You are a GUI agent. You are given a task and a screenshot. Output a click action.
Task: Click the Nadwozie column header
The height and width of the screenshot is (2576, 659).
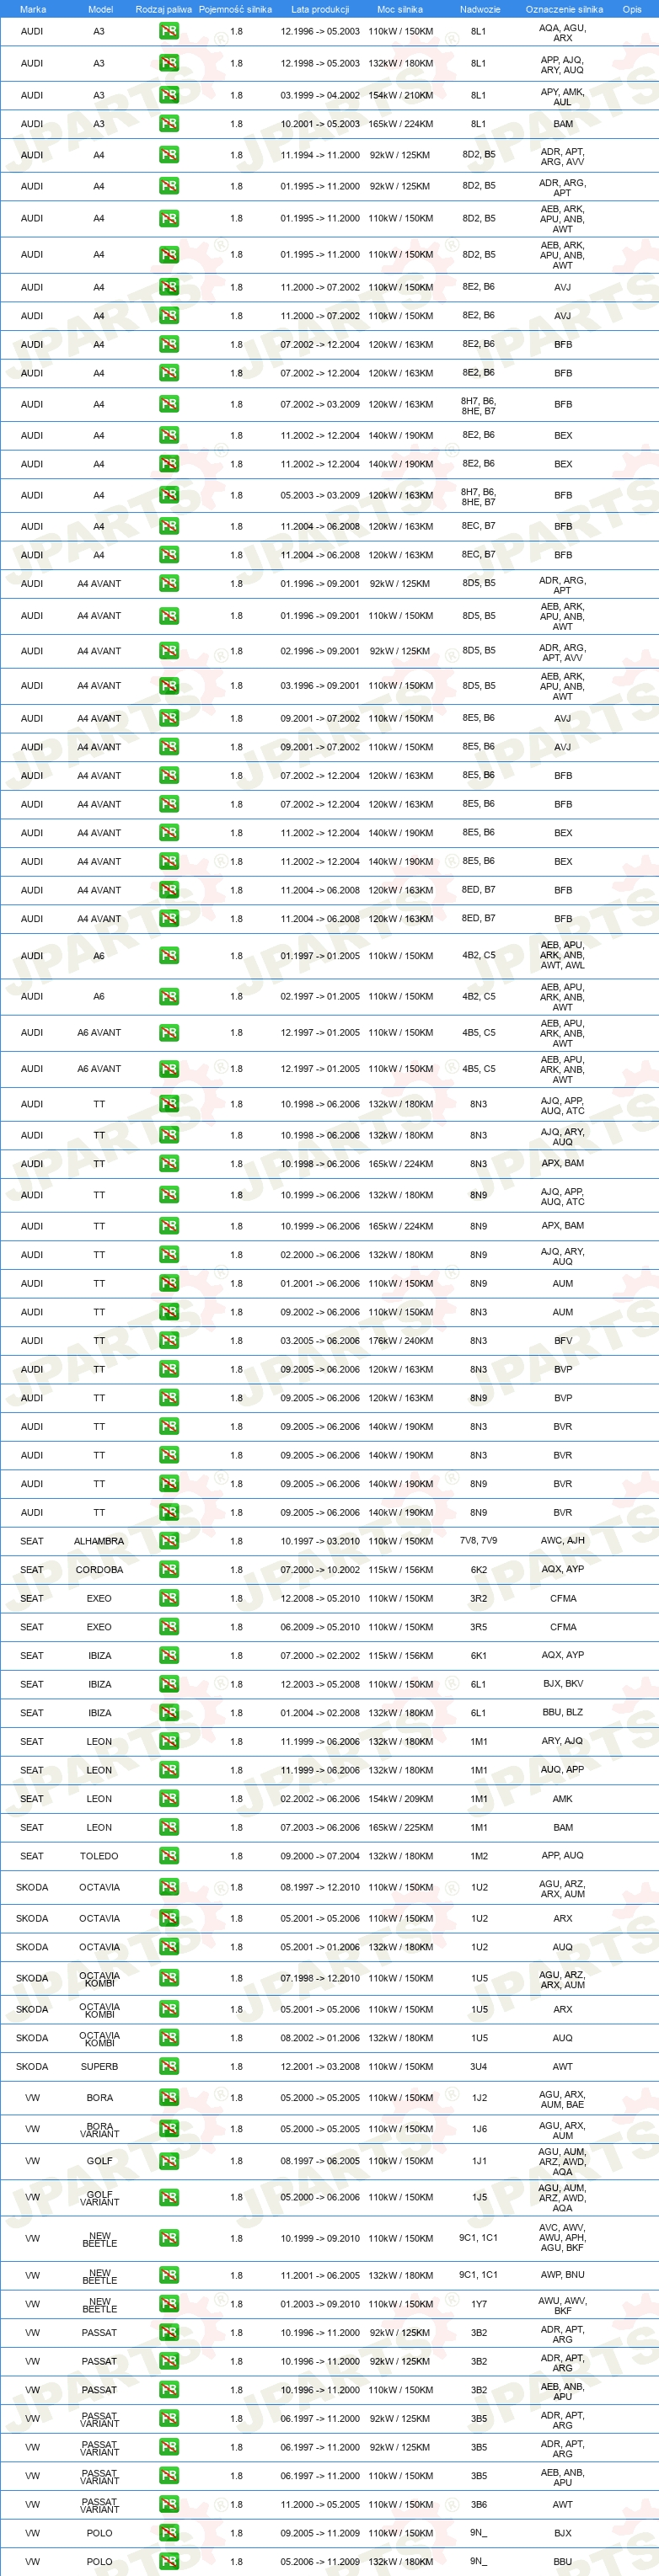pos(480,9)
